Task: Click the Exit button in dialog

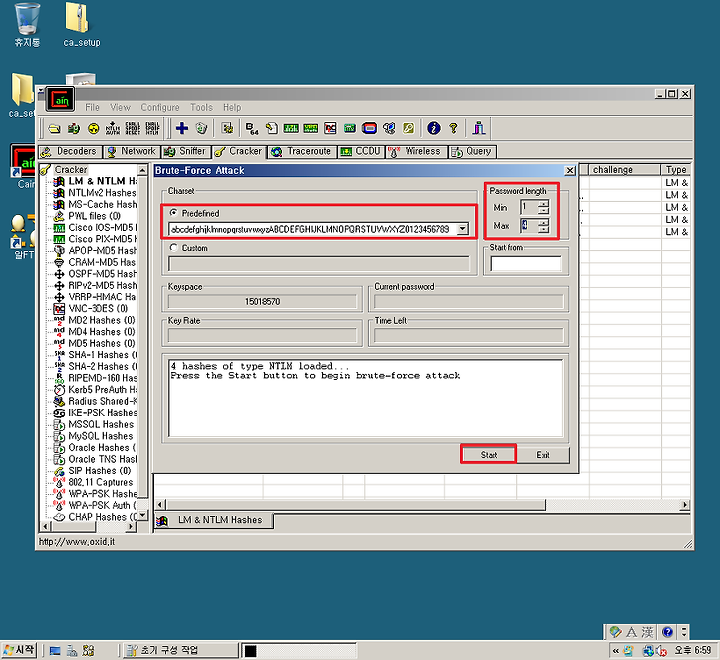Action: pos(543,455)
